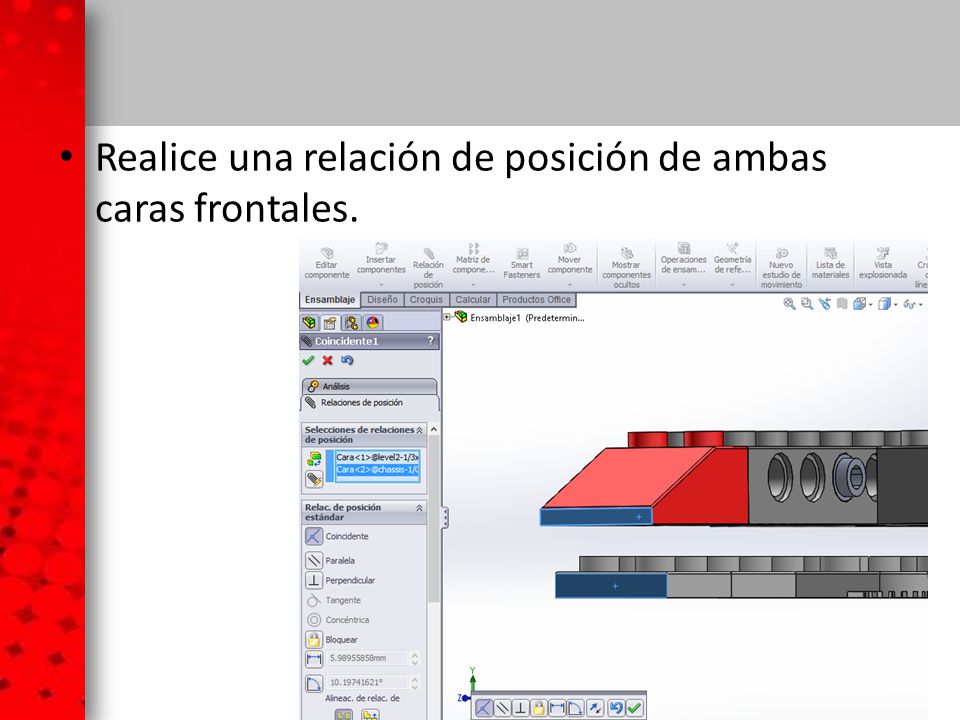
Task: Select Perpendicular icon in popup mate toolbar
Action: 520,708
